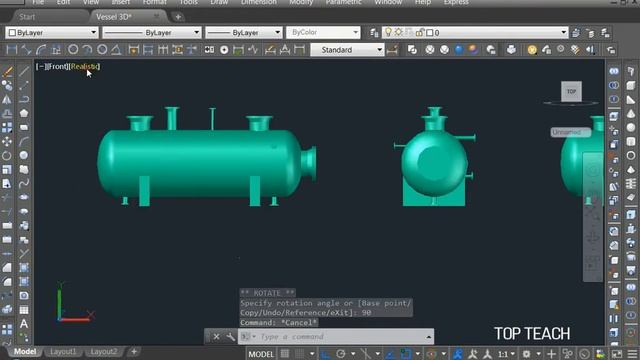Toggle snap mode in status bar
Image resolution: width=640 pixels, height=360 pixels.
click(x=300, y=354)
